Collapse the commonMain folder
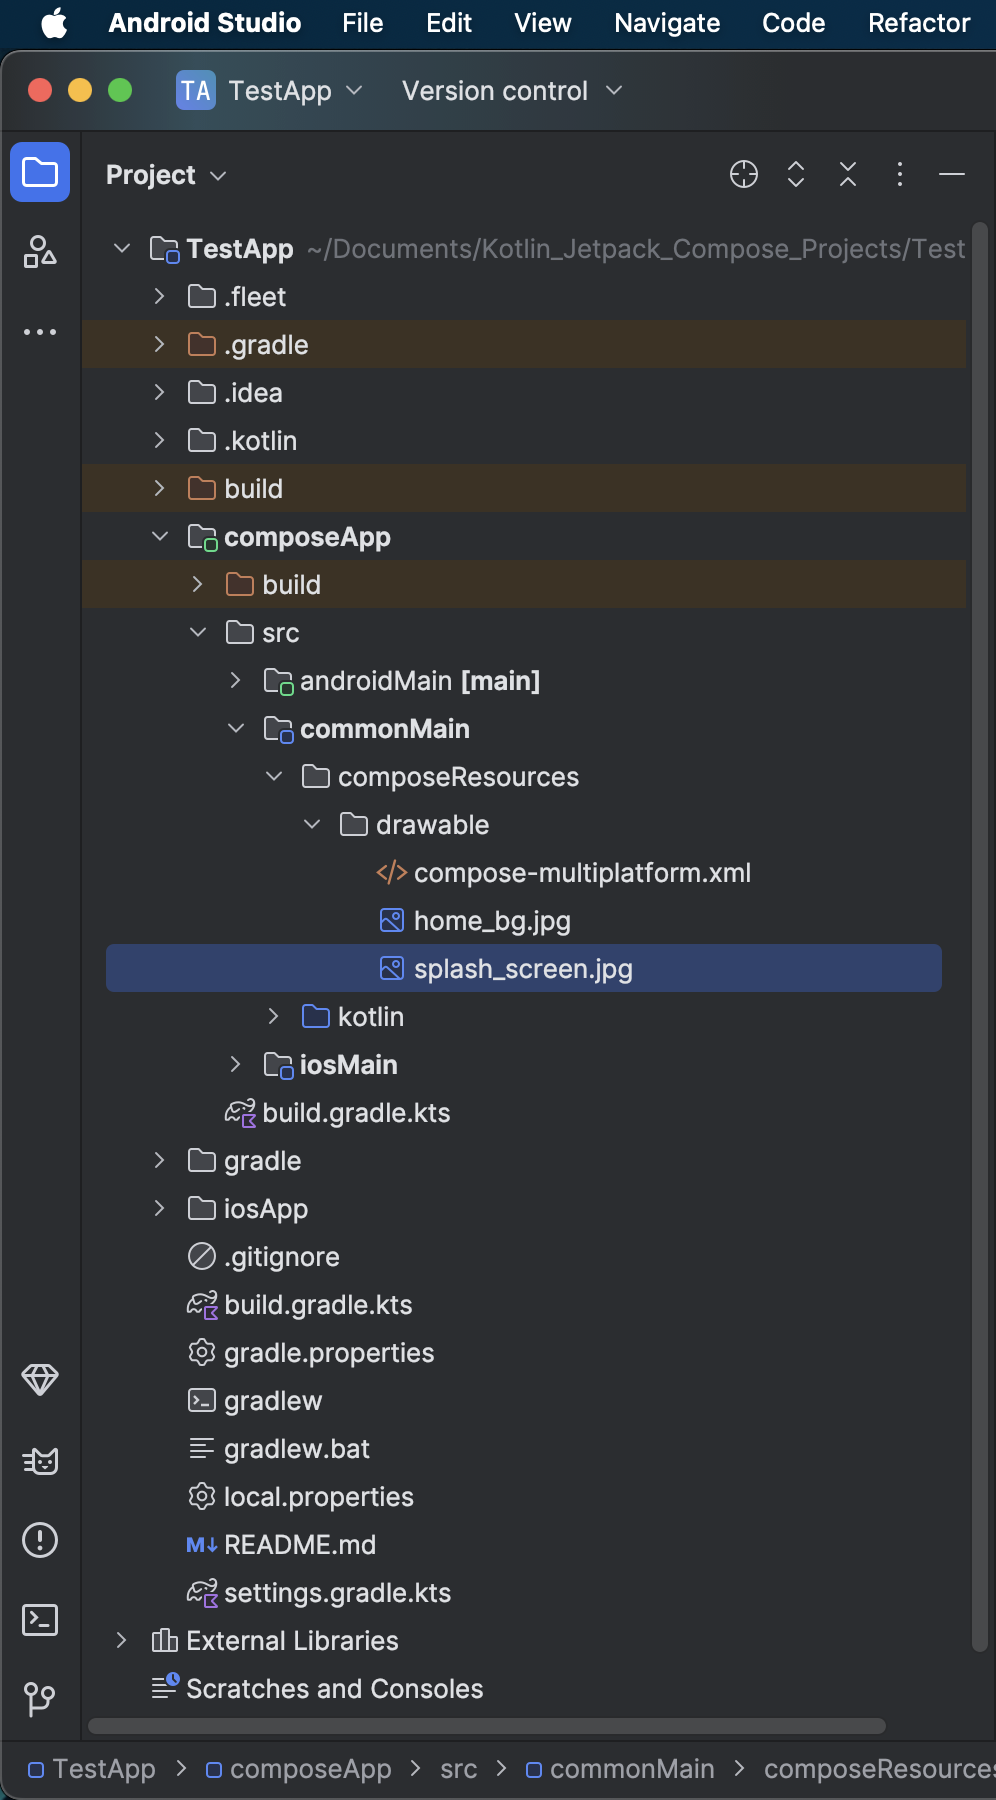Image resolution: width=996 pixels, height=1800 pixels. (x=236, y=728)
